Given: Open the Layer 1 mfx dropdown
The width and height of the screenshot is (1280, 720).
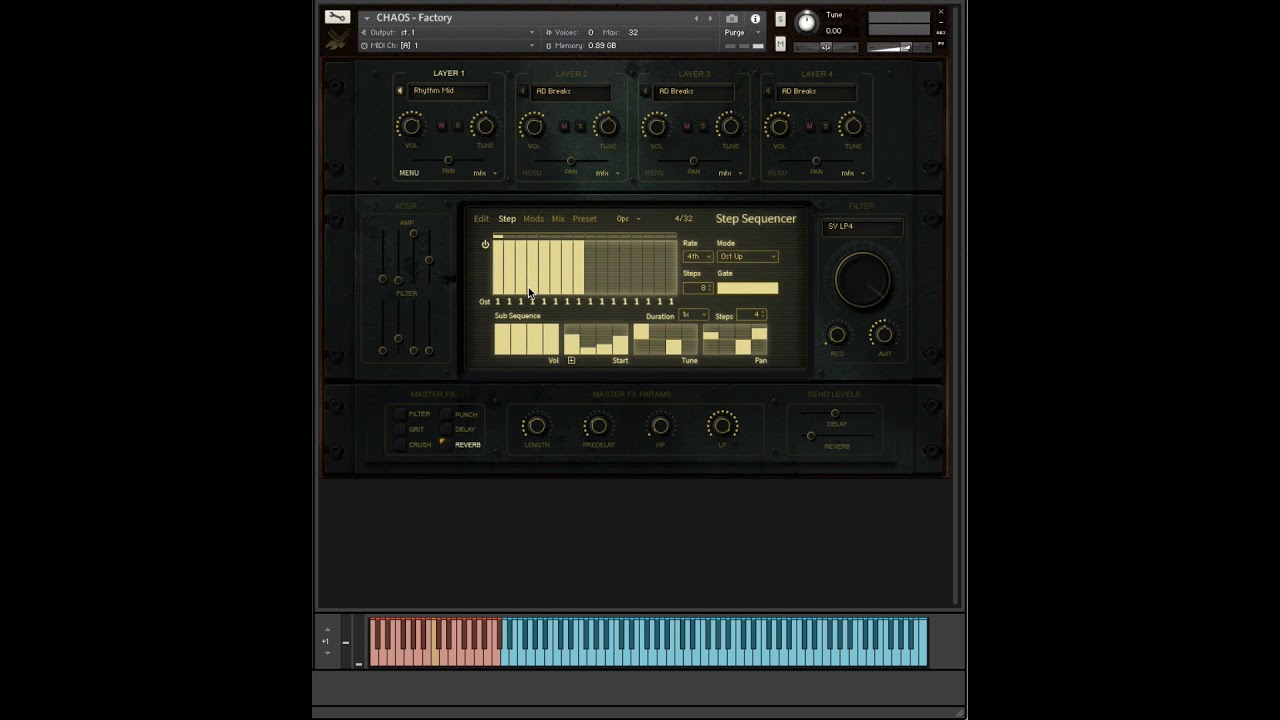Looking at the screenshot, I should [x=485, y=173].
